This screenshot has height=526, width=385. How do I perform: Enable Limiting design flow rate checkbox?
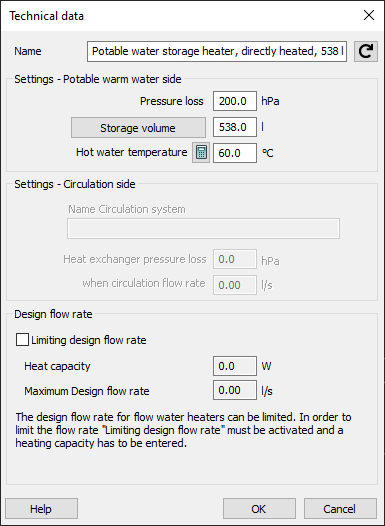pyautogui.click(x=22, y=340)
